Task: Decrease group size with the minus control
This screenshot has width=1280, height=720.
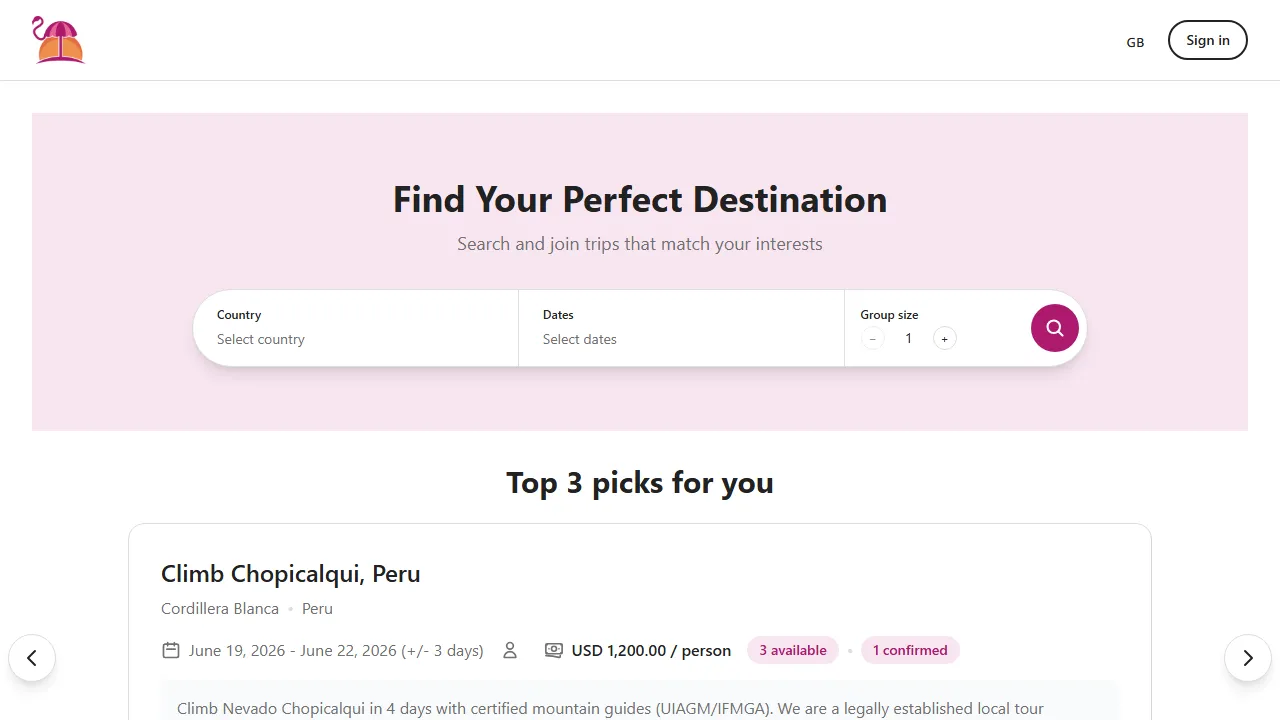Action: click(x=872, y=338)
